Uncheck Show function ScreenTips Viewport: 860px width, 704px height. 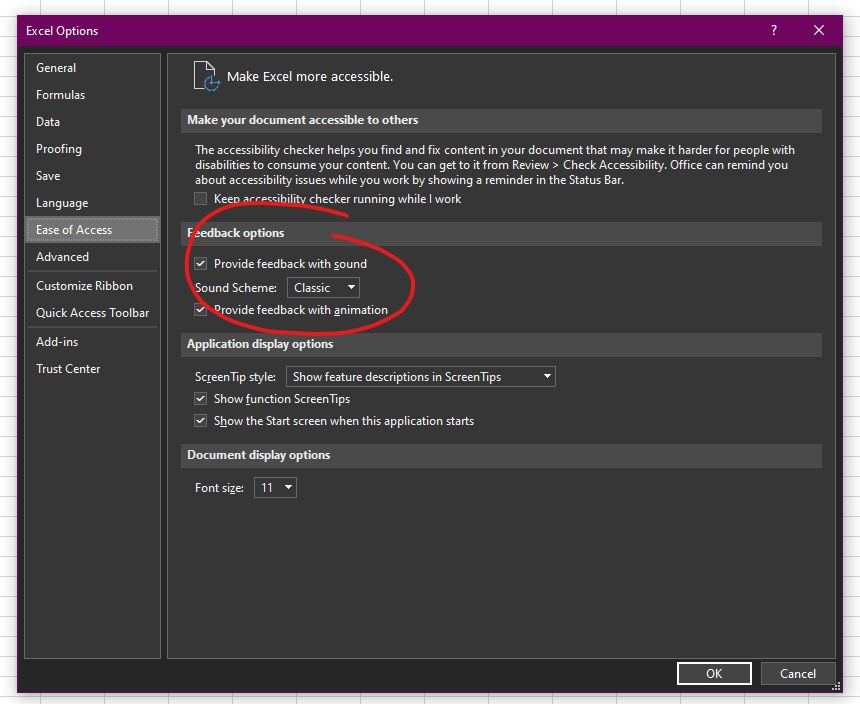point(201,399)
